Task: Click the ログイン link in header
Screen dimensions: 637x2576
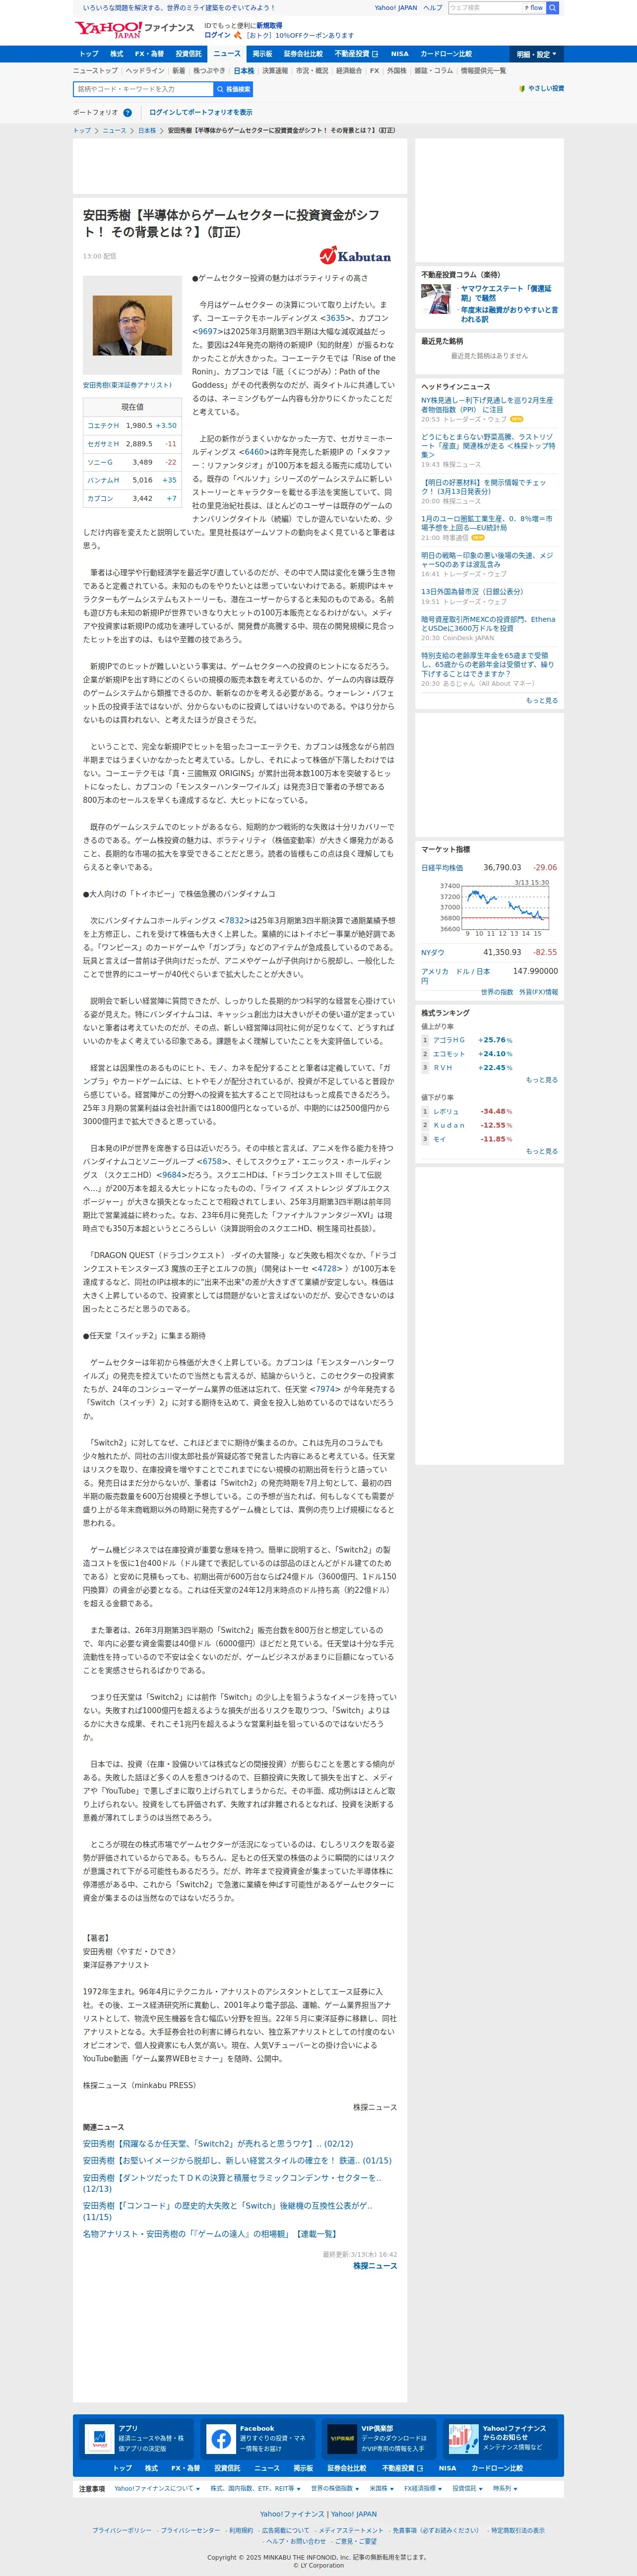Action: pyautogui.click(x=217, y=35)
